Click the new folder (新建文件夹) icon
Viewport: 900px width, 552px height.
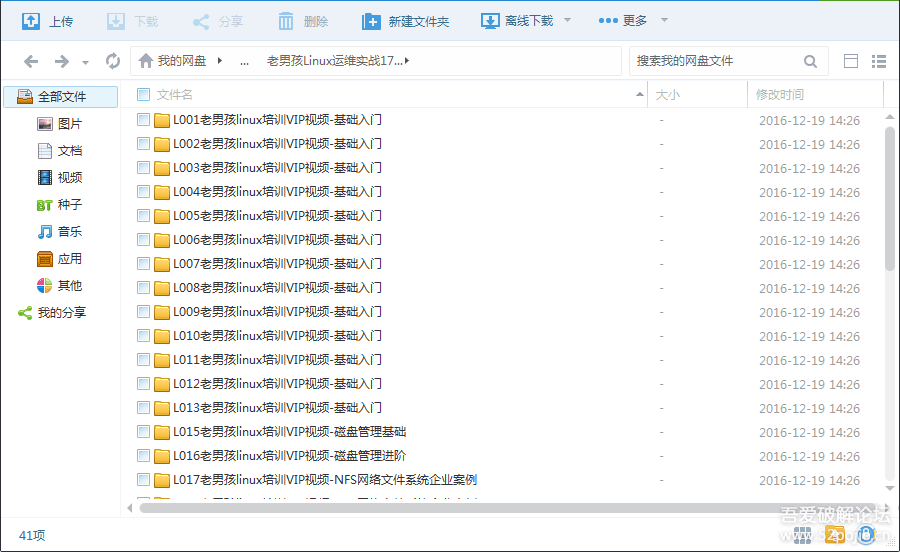coord(371,21)
